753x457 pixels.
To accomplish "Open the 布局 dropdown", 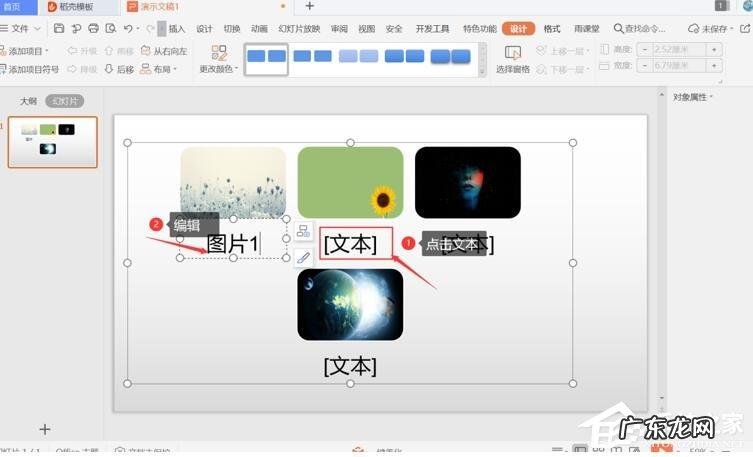I will [159, 69].
